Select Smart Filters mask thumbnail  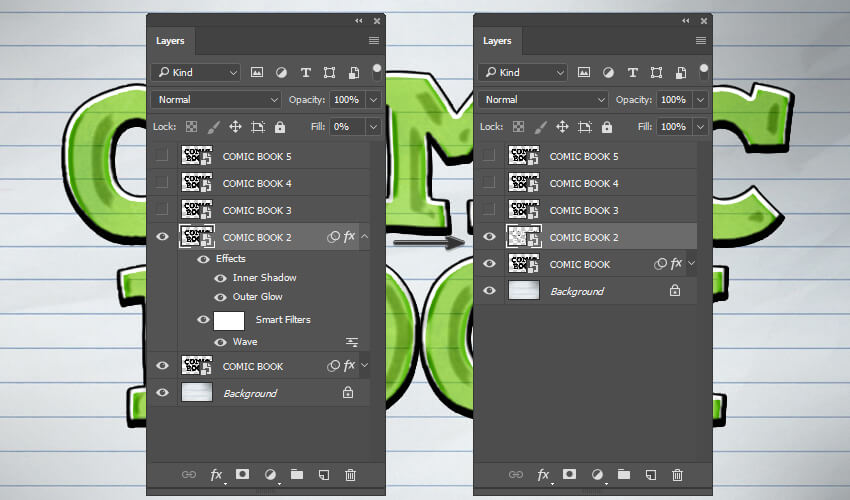pyautogui.click(x=229, y=320)
